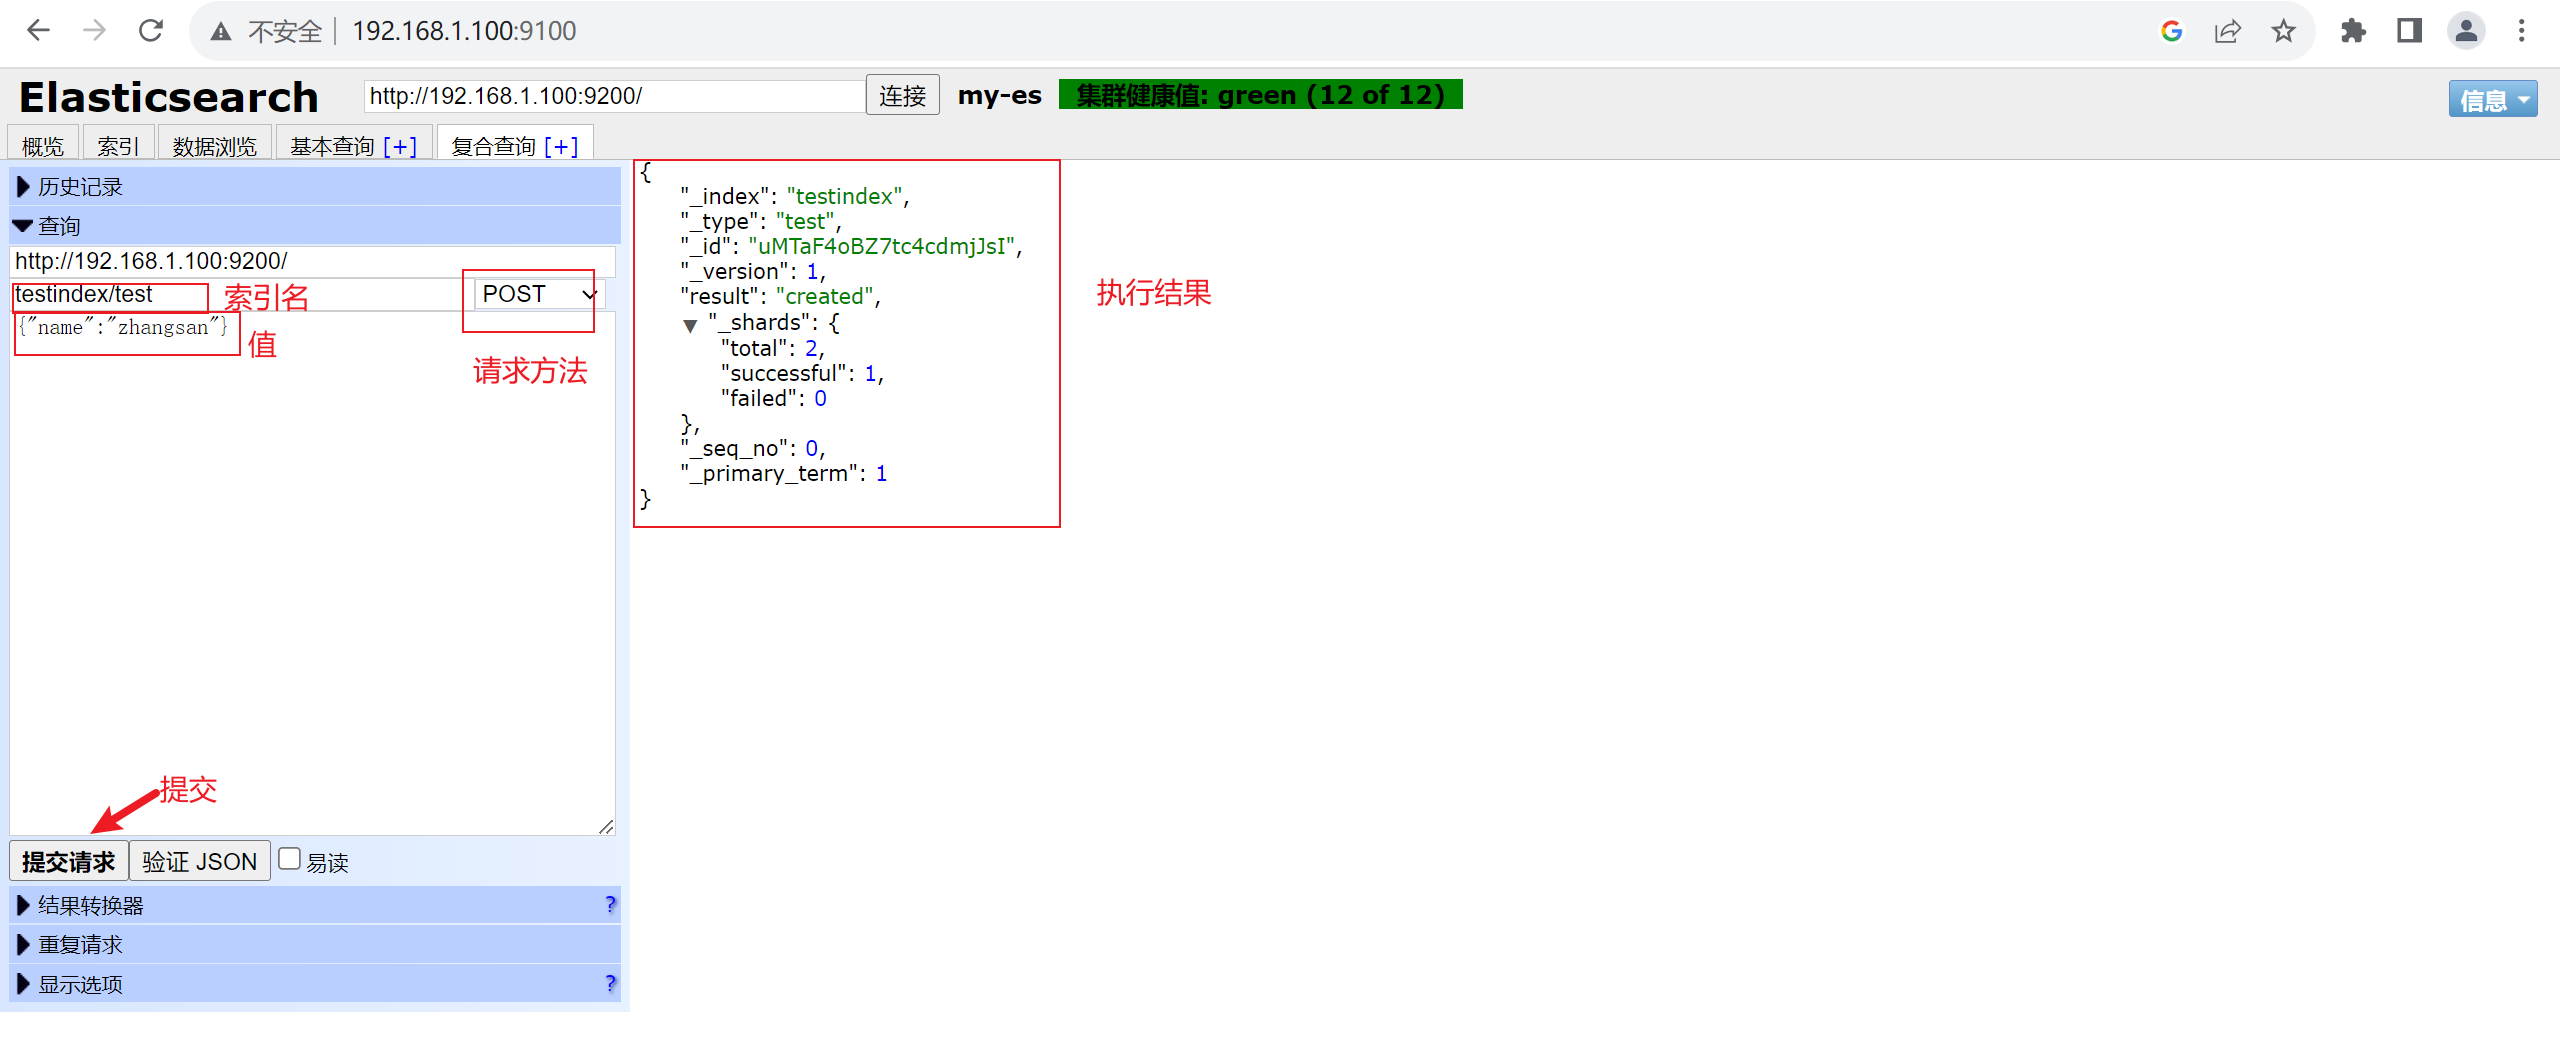Reload the page with refresh icon
This screenshot has height=1042, width=2560.
click(x=151, y=31)
